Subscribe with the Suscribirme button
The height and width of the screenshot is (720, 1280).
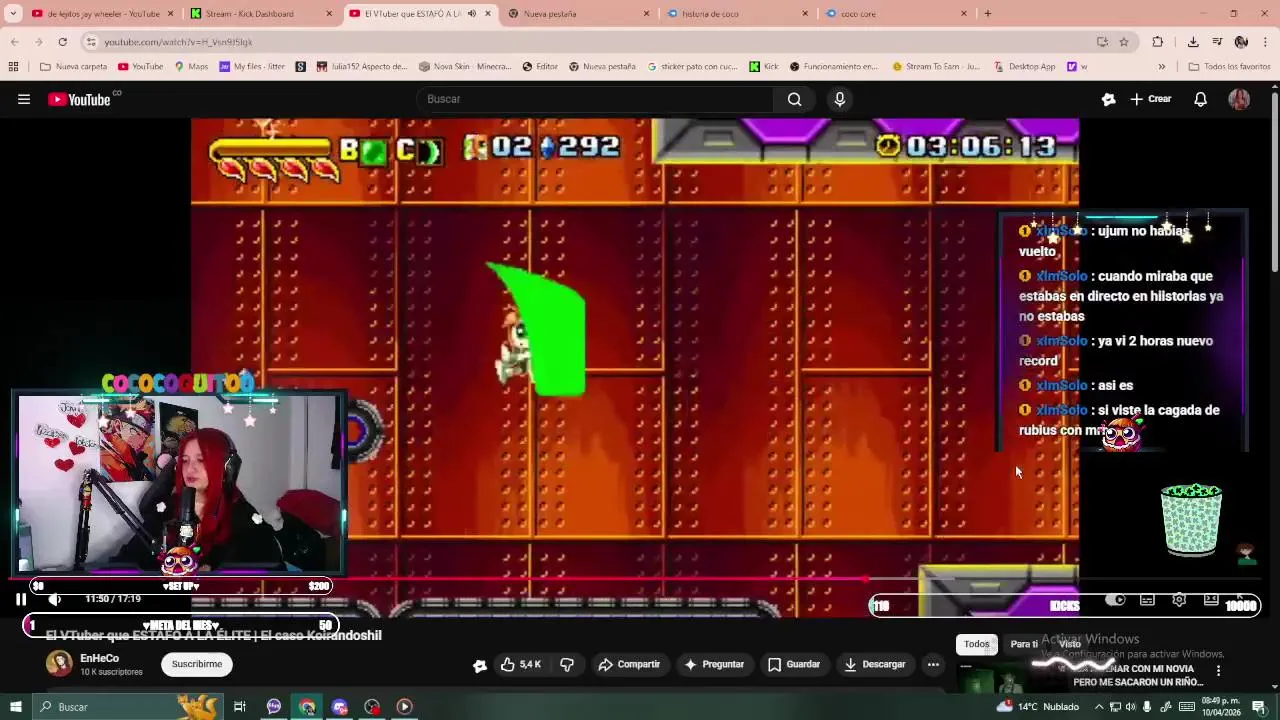pyautogui.click(x=197, y=664)
